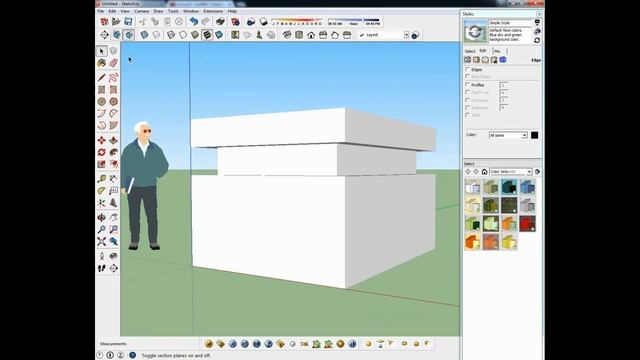
Task: Undo the last action
Action: [194, 22]
